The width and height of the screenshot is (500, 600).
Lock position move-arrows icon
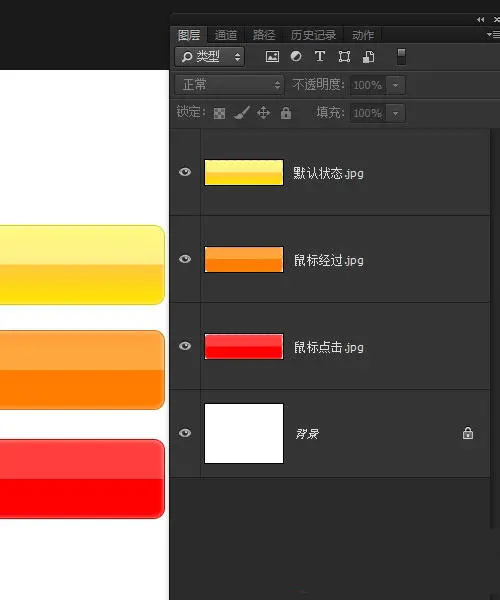pyautogui.click(x=263, y=113)
